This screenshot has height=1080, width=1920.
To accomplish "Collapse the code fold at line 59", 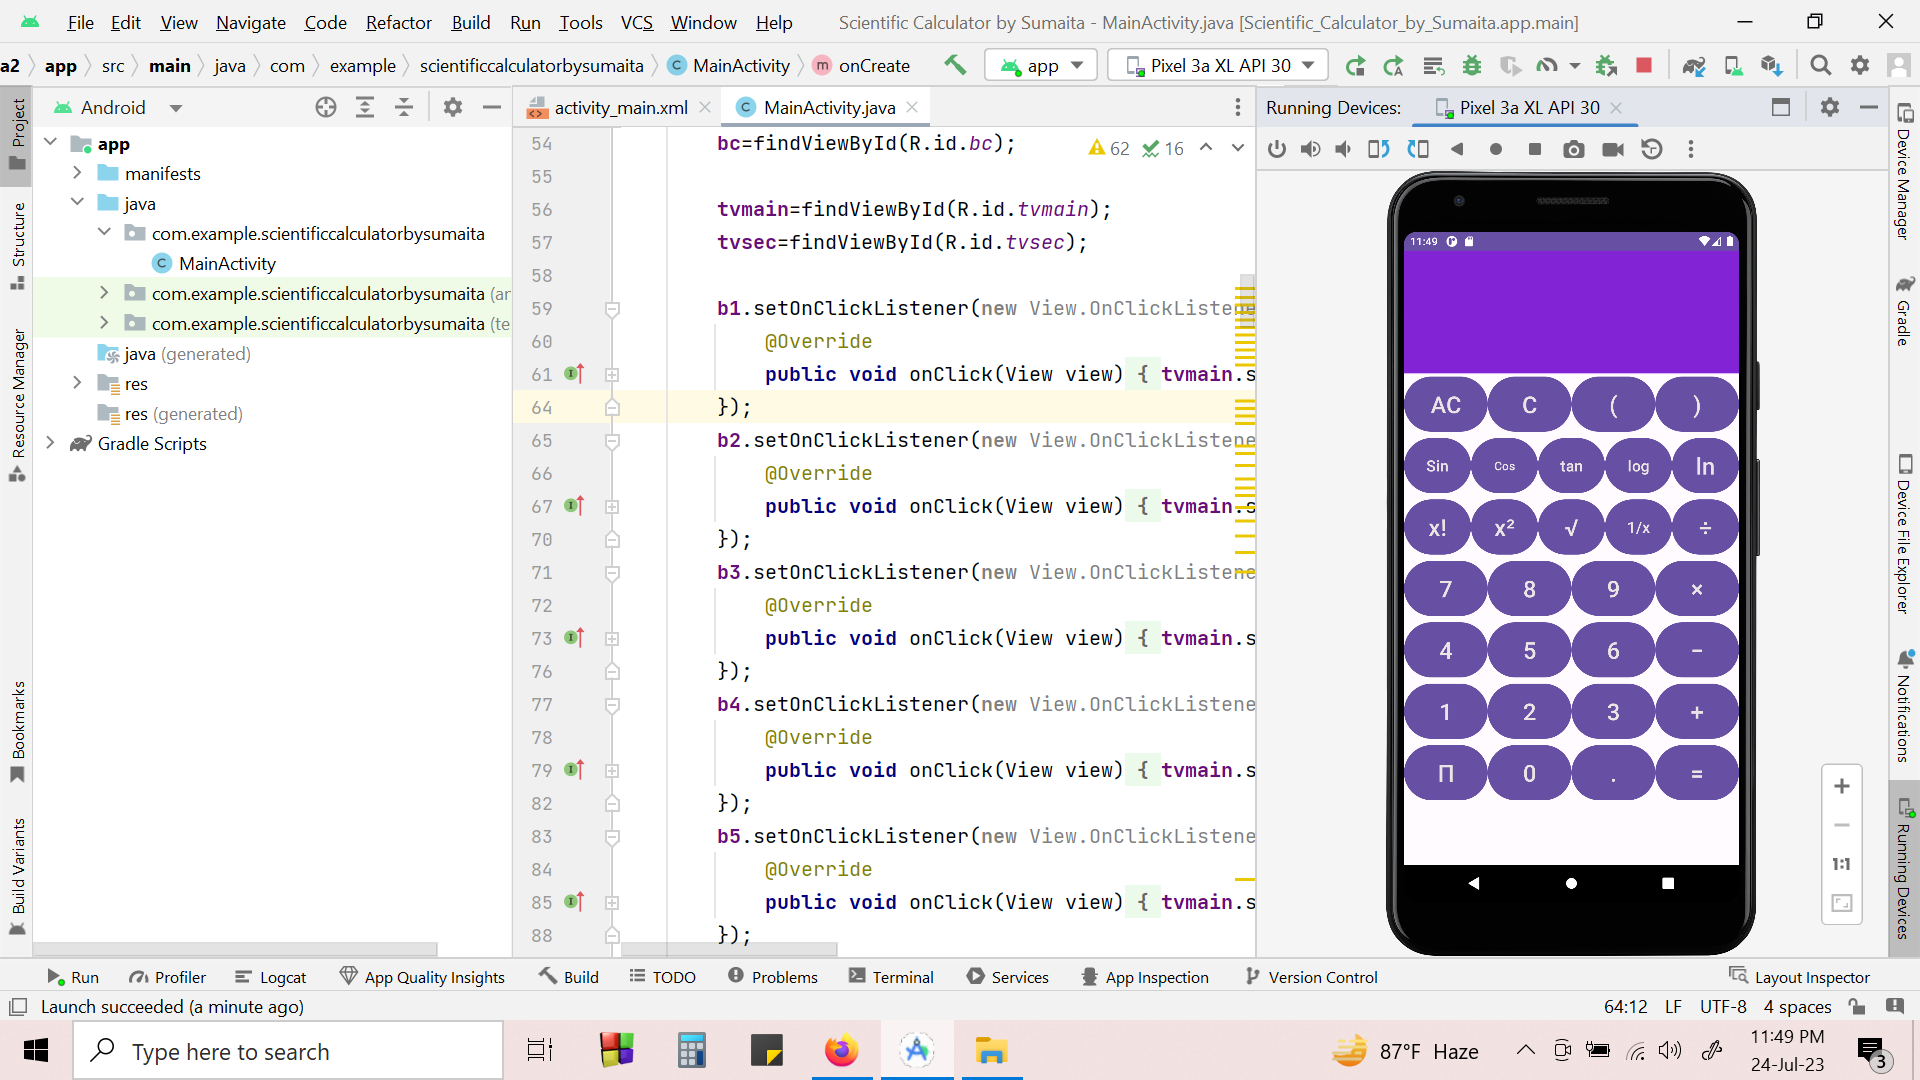I will [611, 309].
